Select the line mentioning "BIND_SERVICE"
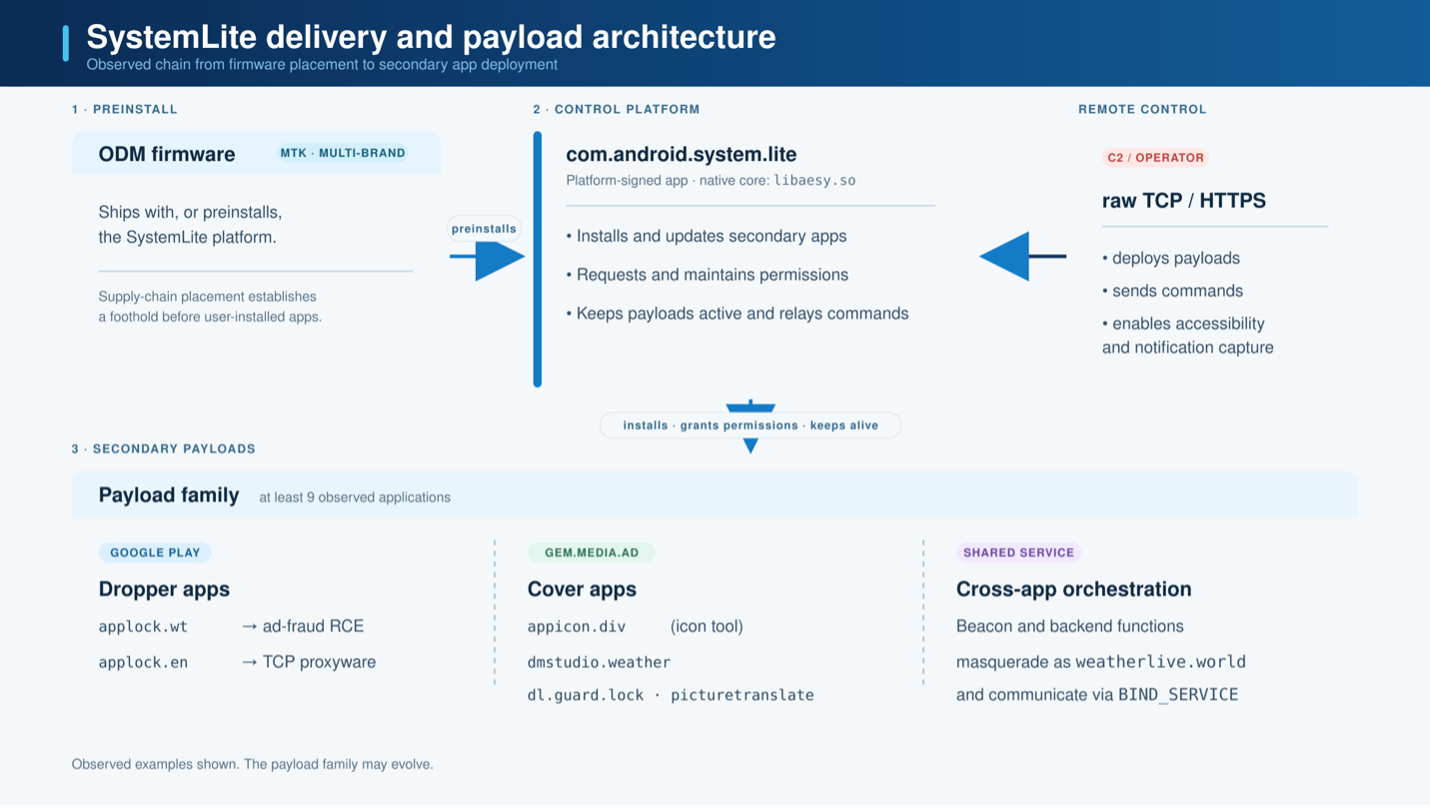Image resolution: width=1430 pixels, height=809 pixels. pyautogui.click(x=1097, y=695)
